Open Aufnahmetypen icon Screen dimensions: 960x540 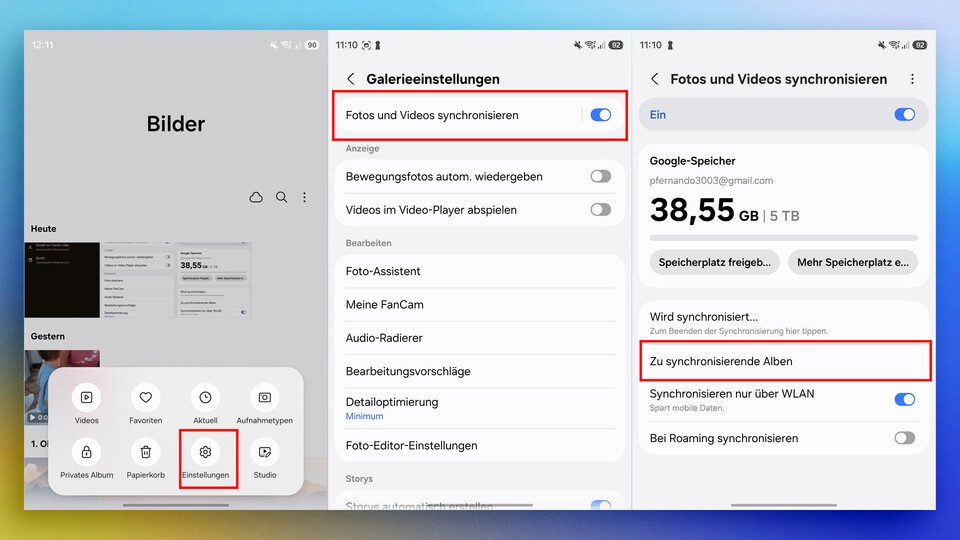tap(264, 397)
